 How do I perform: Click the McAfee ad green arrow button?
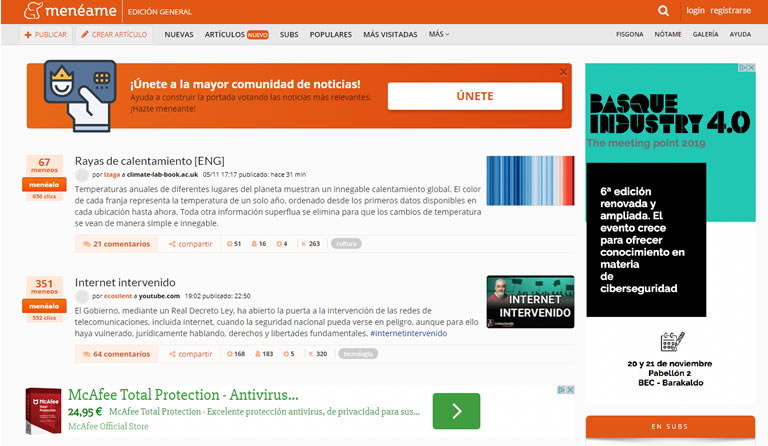click(456, 411)
